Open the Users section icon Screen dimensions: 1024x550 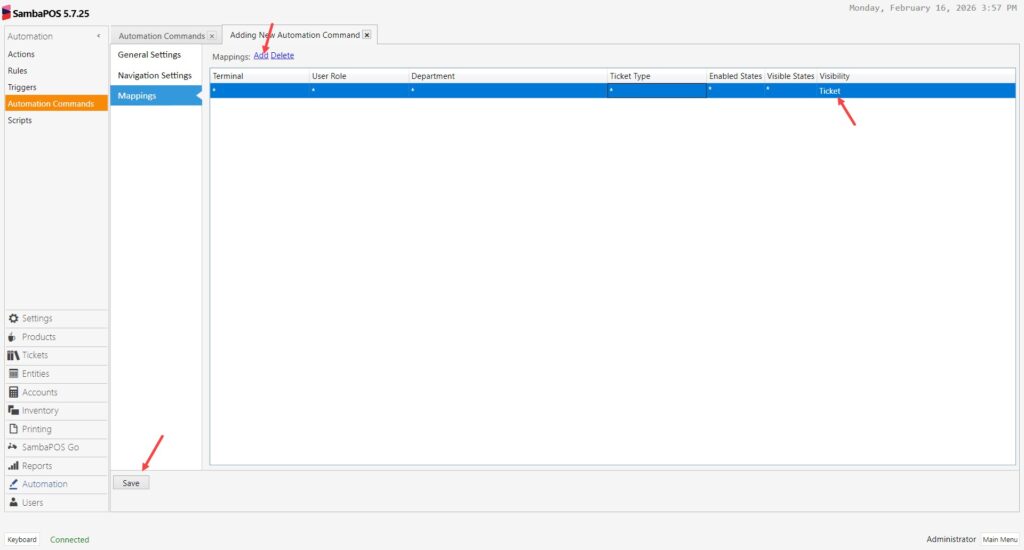[14, 502]
